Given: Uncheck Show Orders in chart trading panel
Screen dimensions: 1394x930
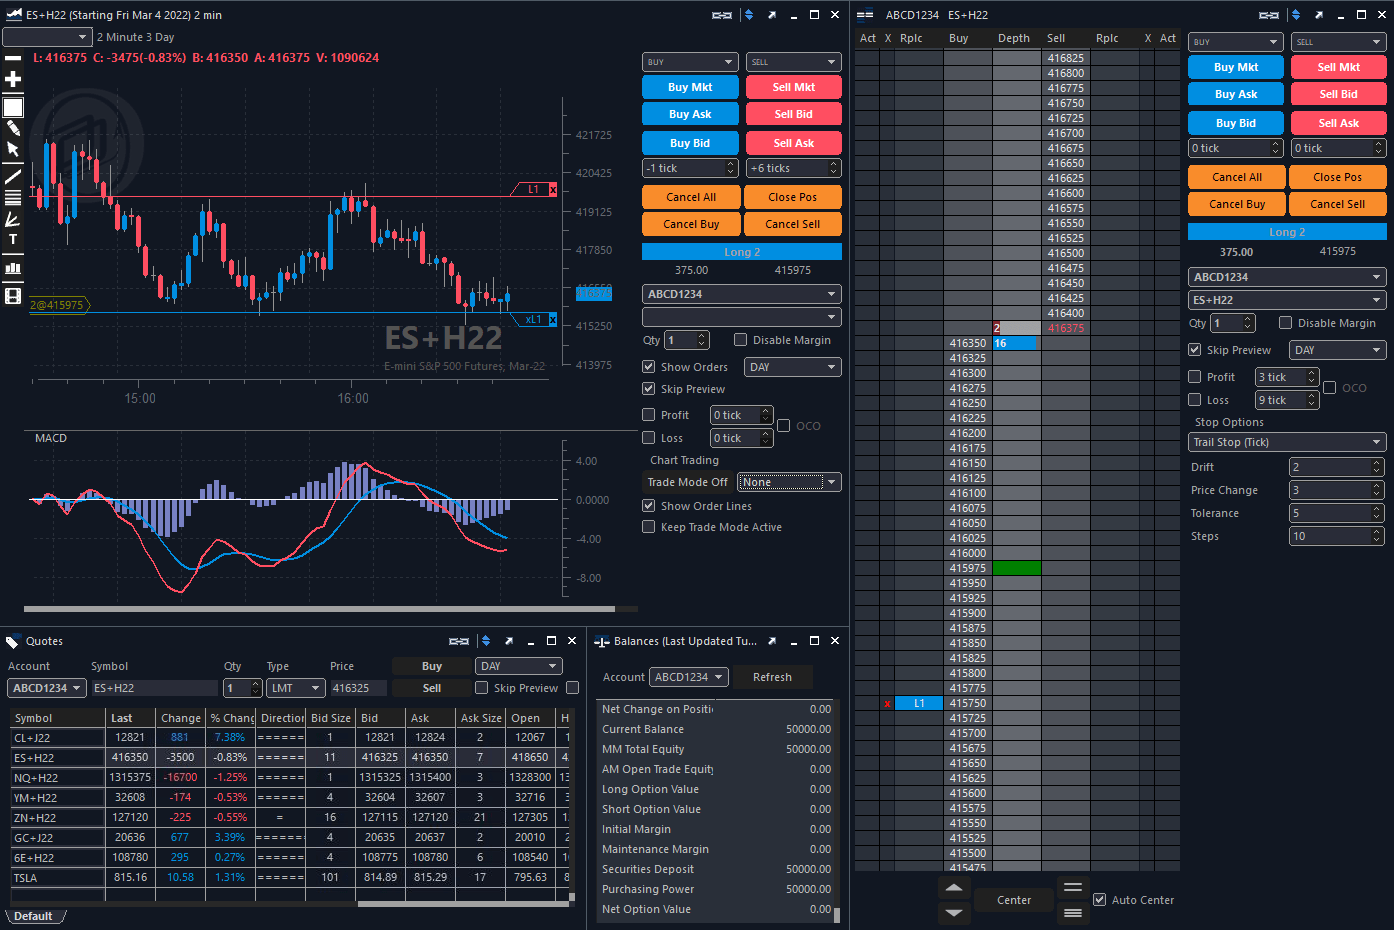Looking at the screenshot, I should [x=649, y=367].
